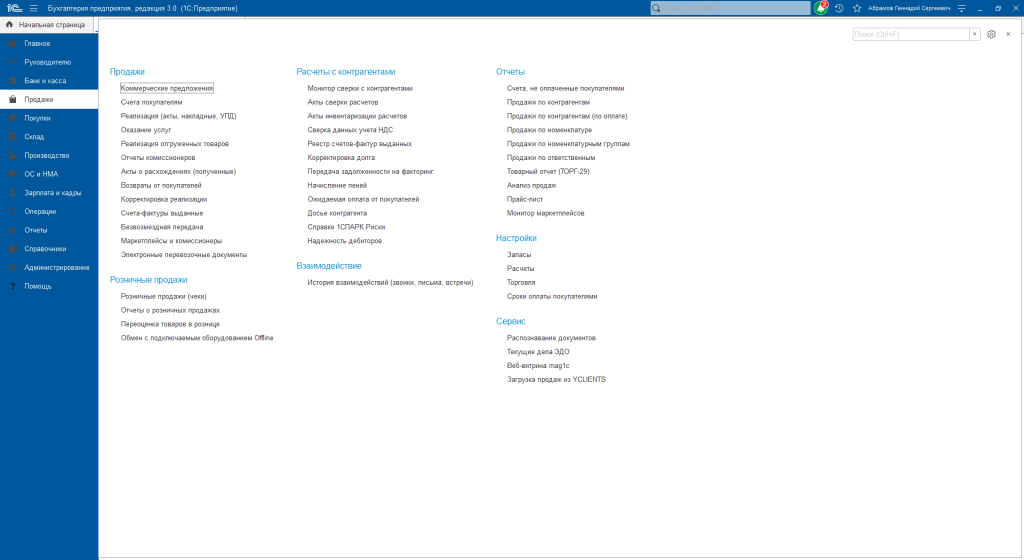Open Отчеты о розничных продажах
The image size is (1024, 560).
tap(170, 310)
